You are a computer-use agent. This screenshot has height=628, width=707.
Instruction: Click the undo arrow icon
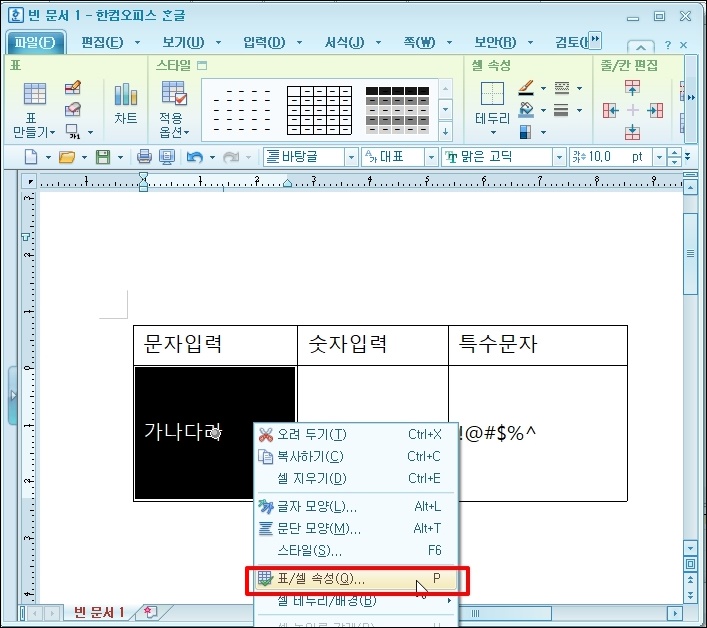pyautogui.click(x=195, y=157)
